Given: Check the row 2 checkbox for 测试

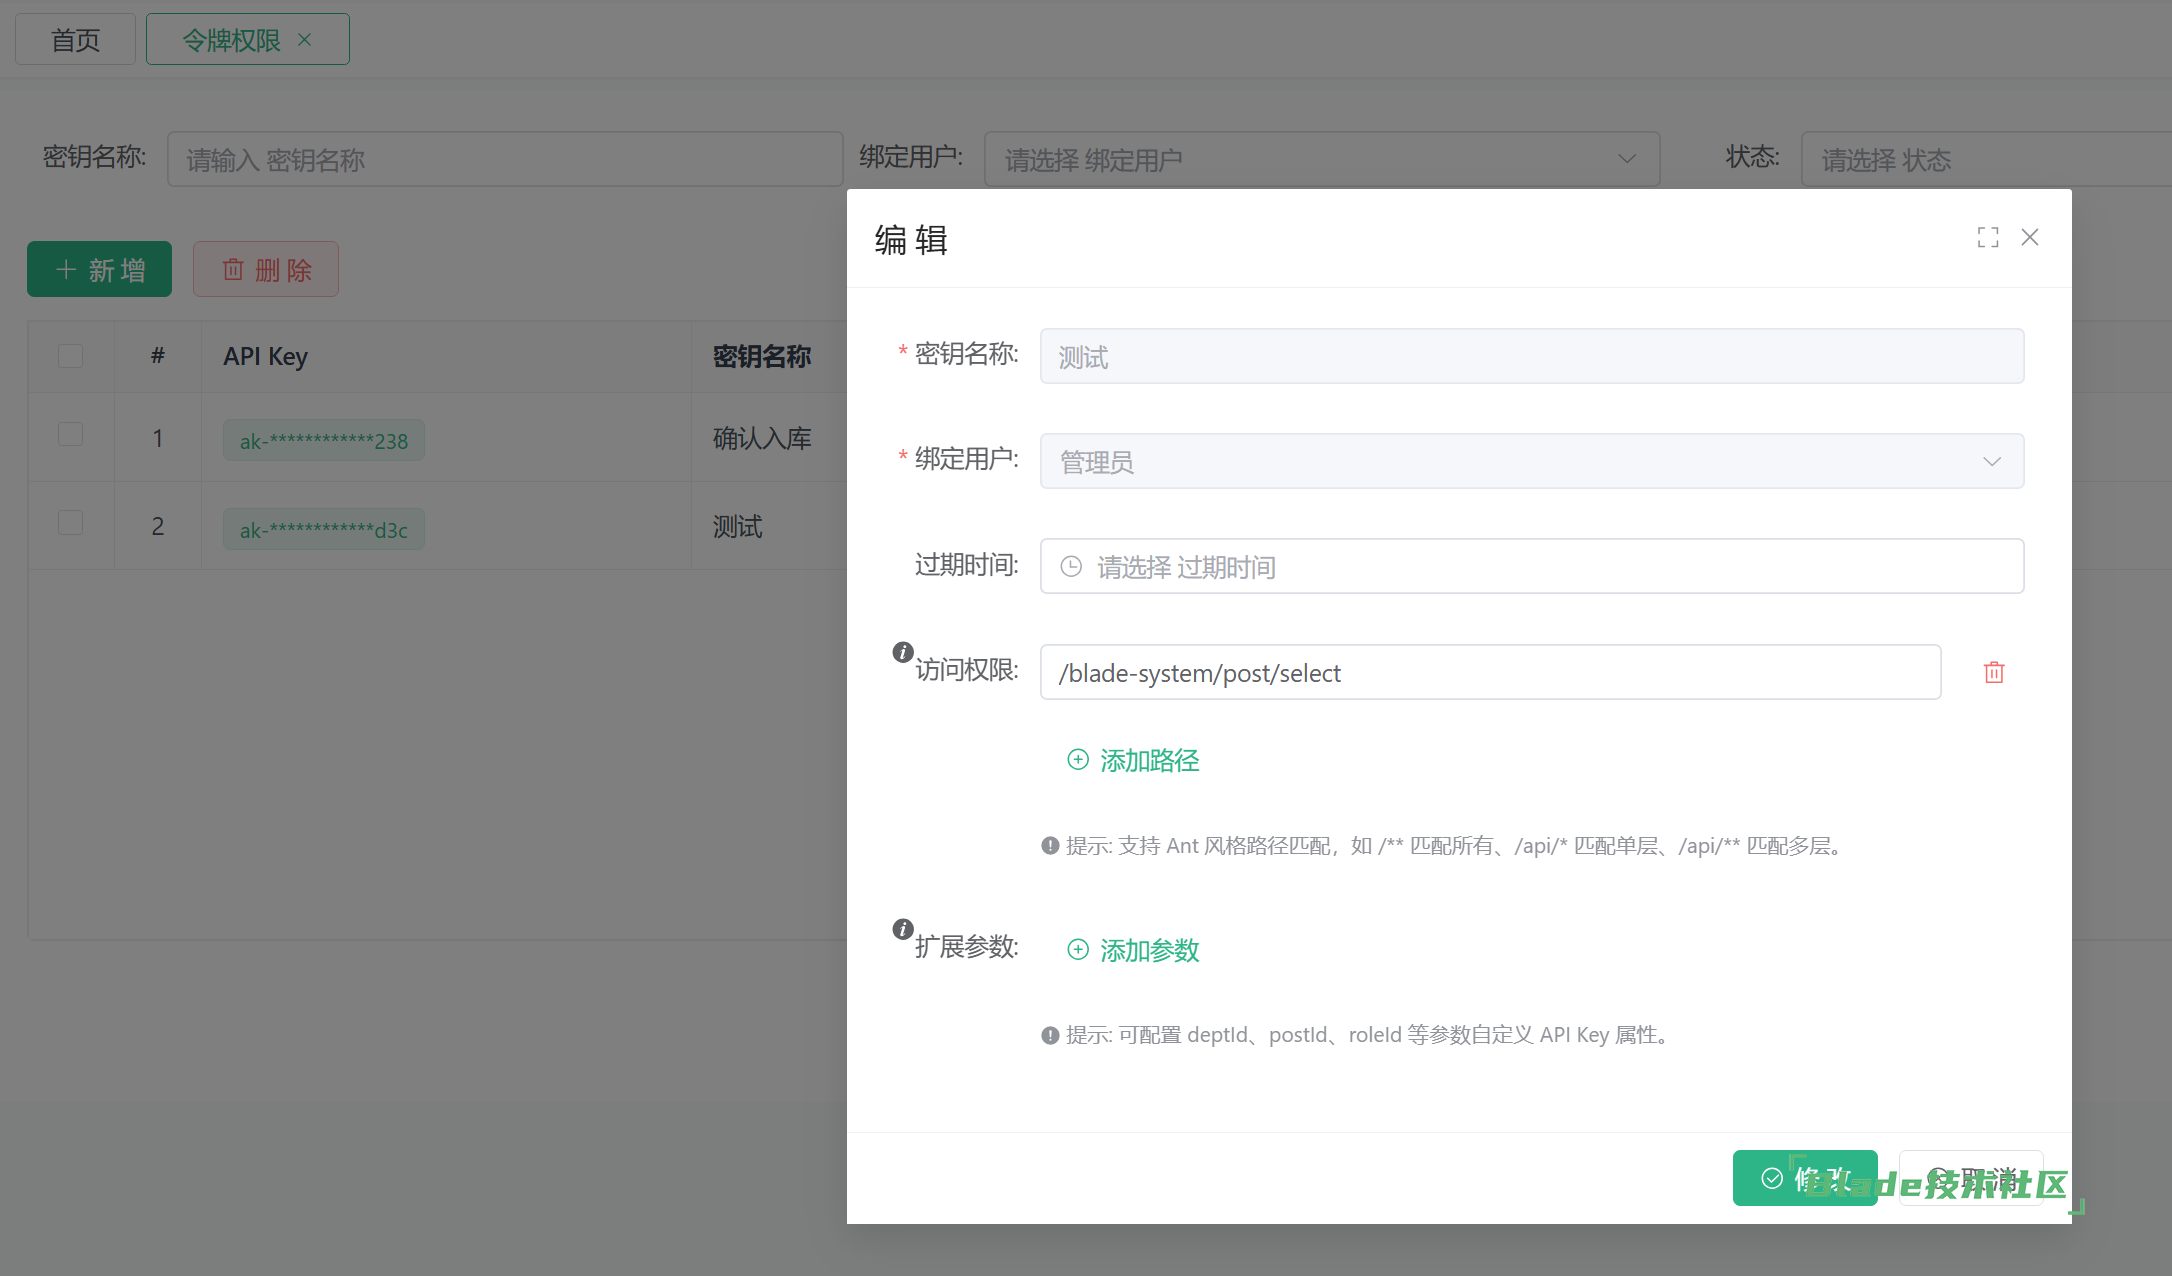Looking at the screenshot, I should (70, 523).
